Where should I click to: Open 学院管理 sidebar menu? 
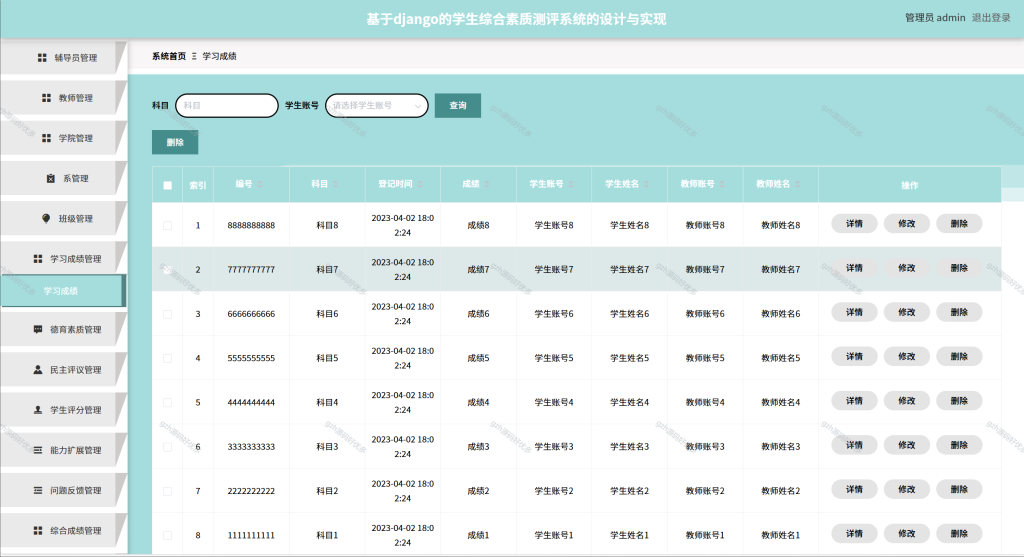[x=63, y=138]
